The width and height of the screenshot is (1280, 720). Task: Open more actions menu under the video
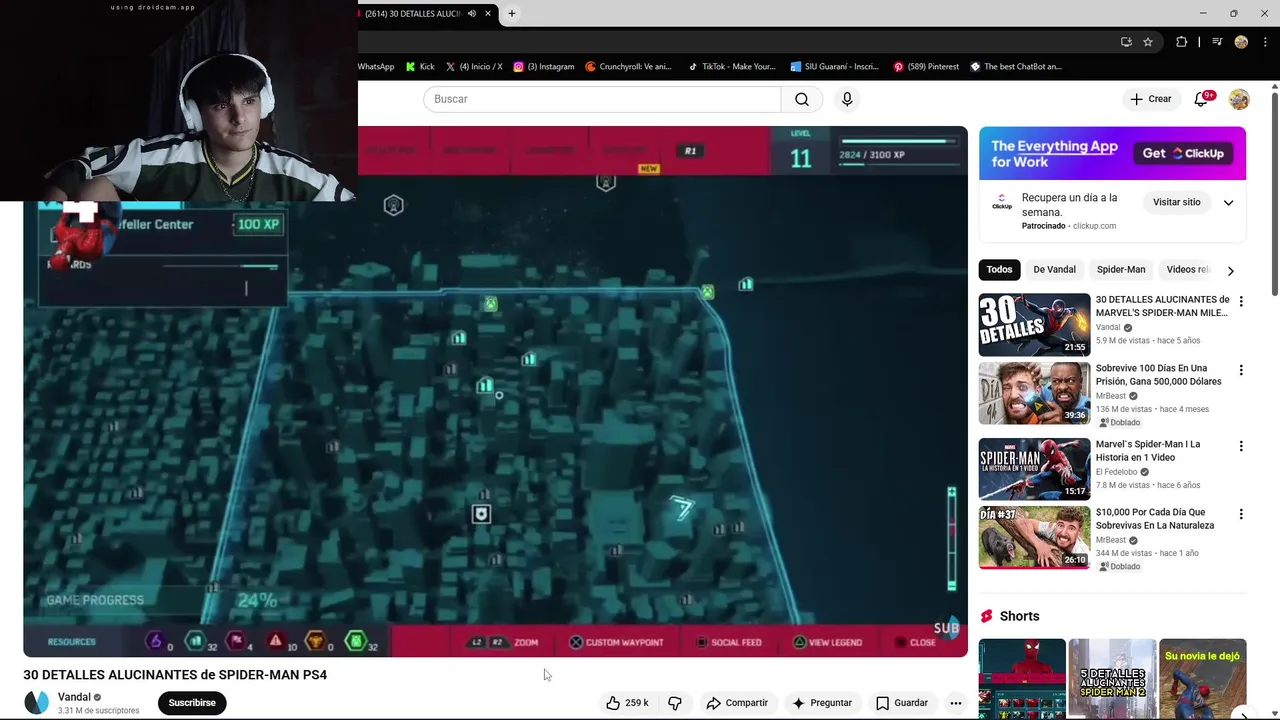click(x=956, y=703)
